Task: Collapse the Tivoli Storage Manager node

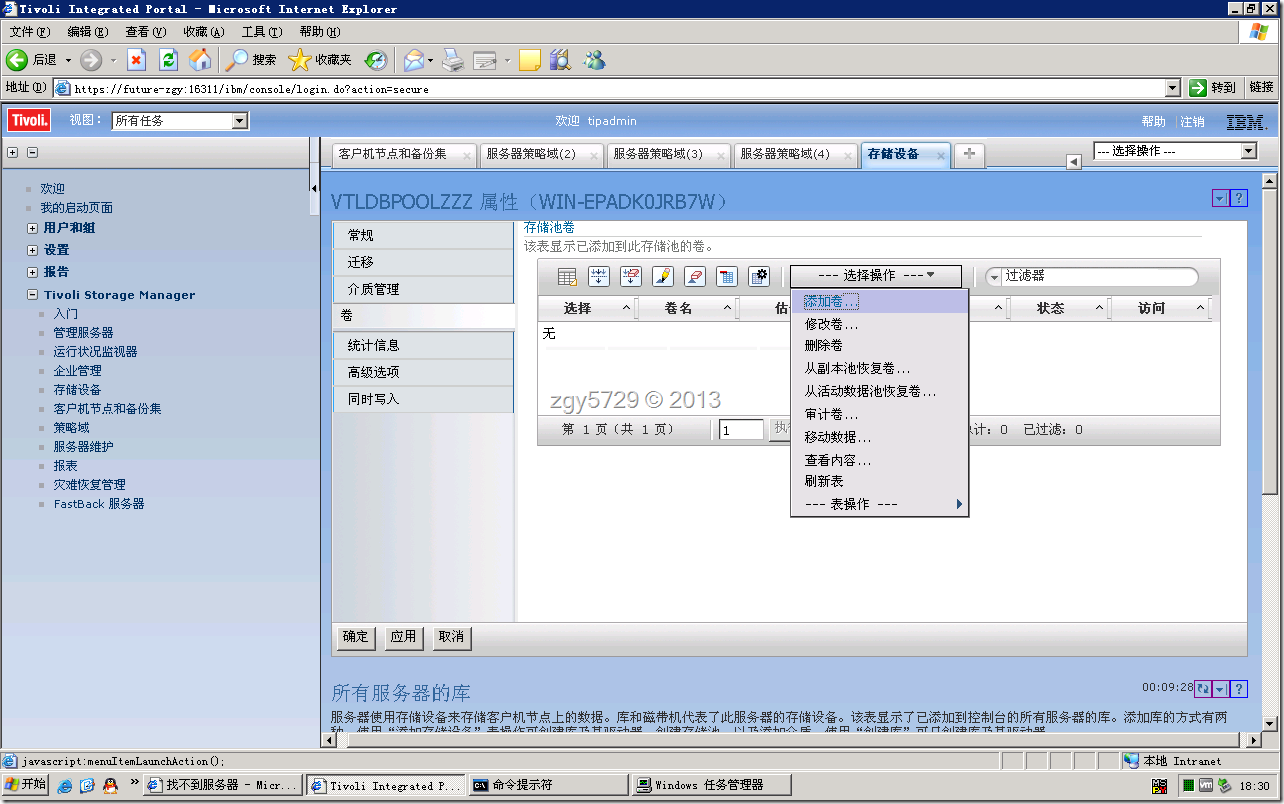Action: pos(33,295)
